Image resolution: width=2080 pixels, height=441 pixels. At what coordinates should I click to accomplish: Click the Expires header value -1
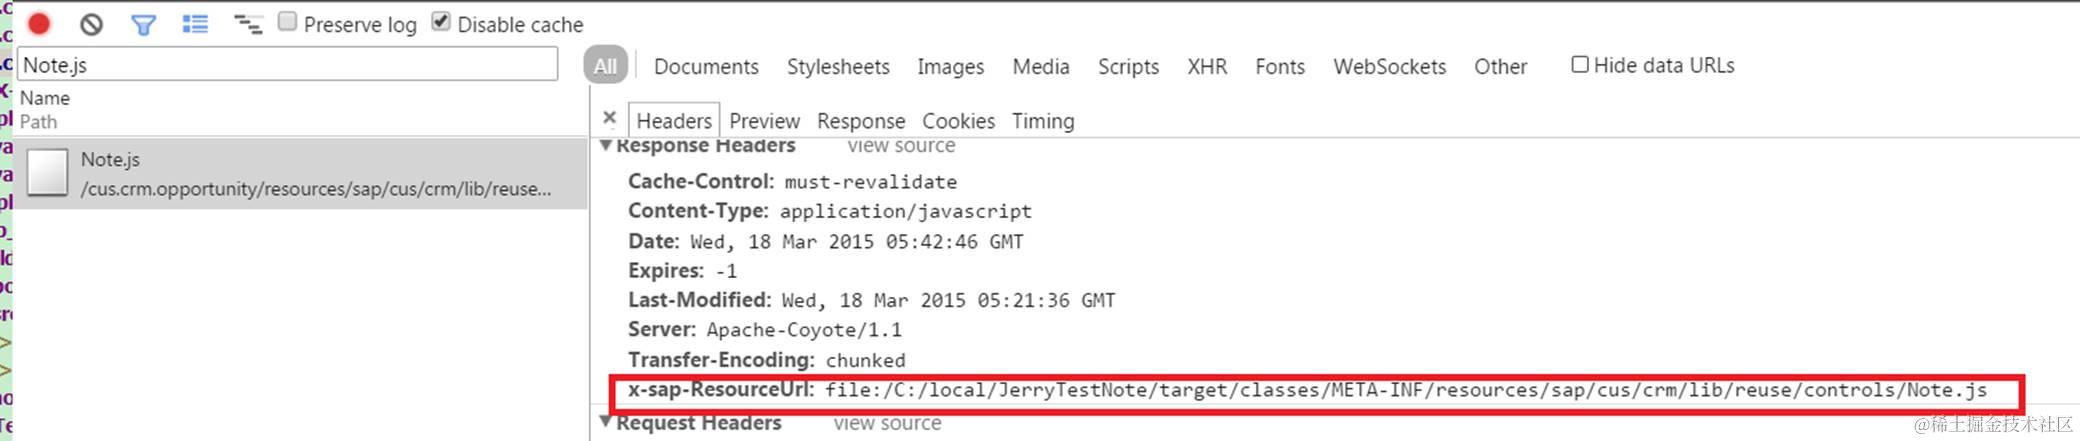tap(726, 271)
